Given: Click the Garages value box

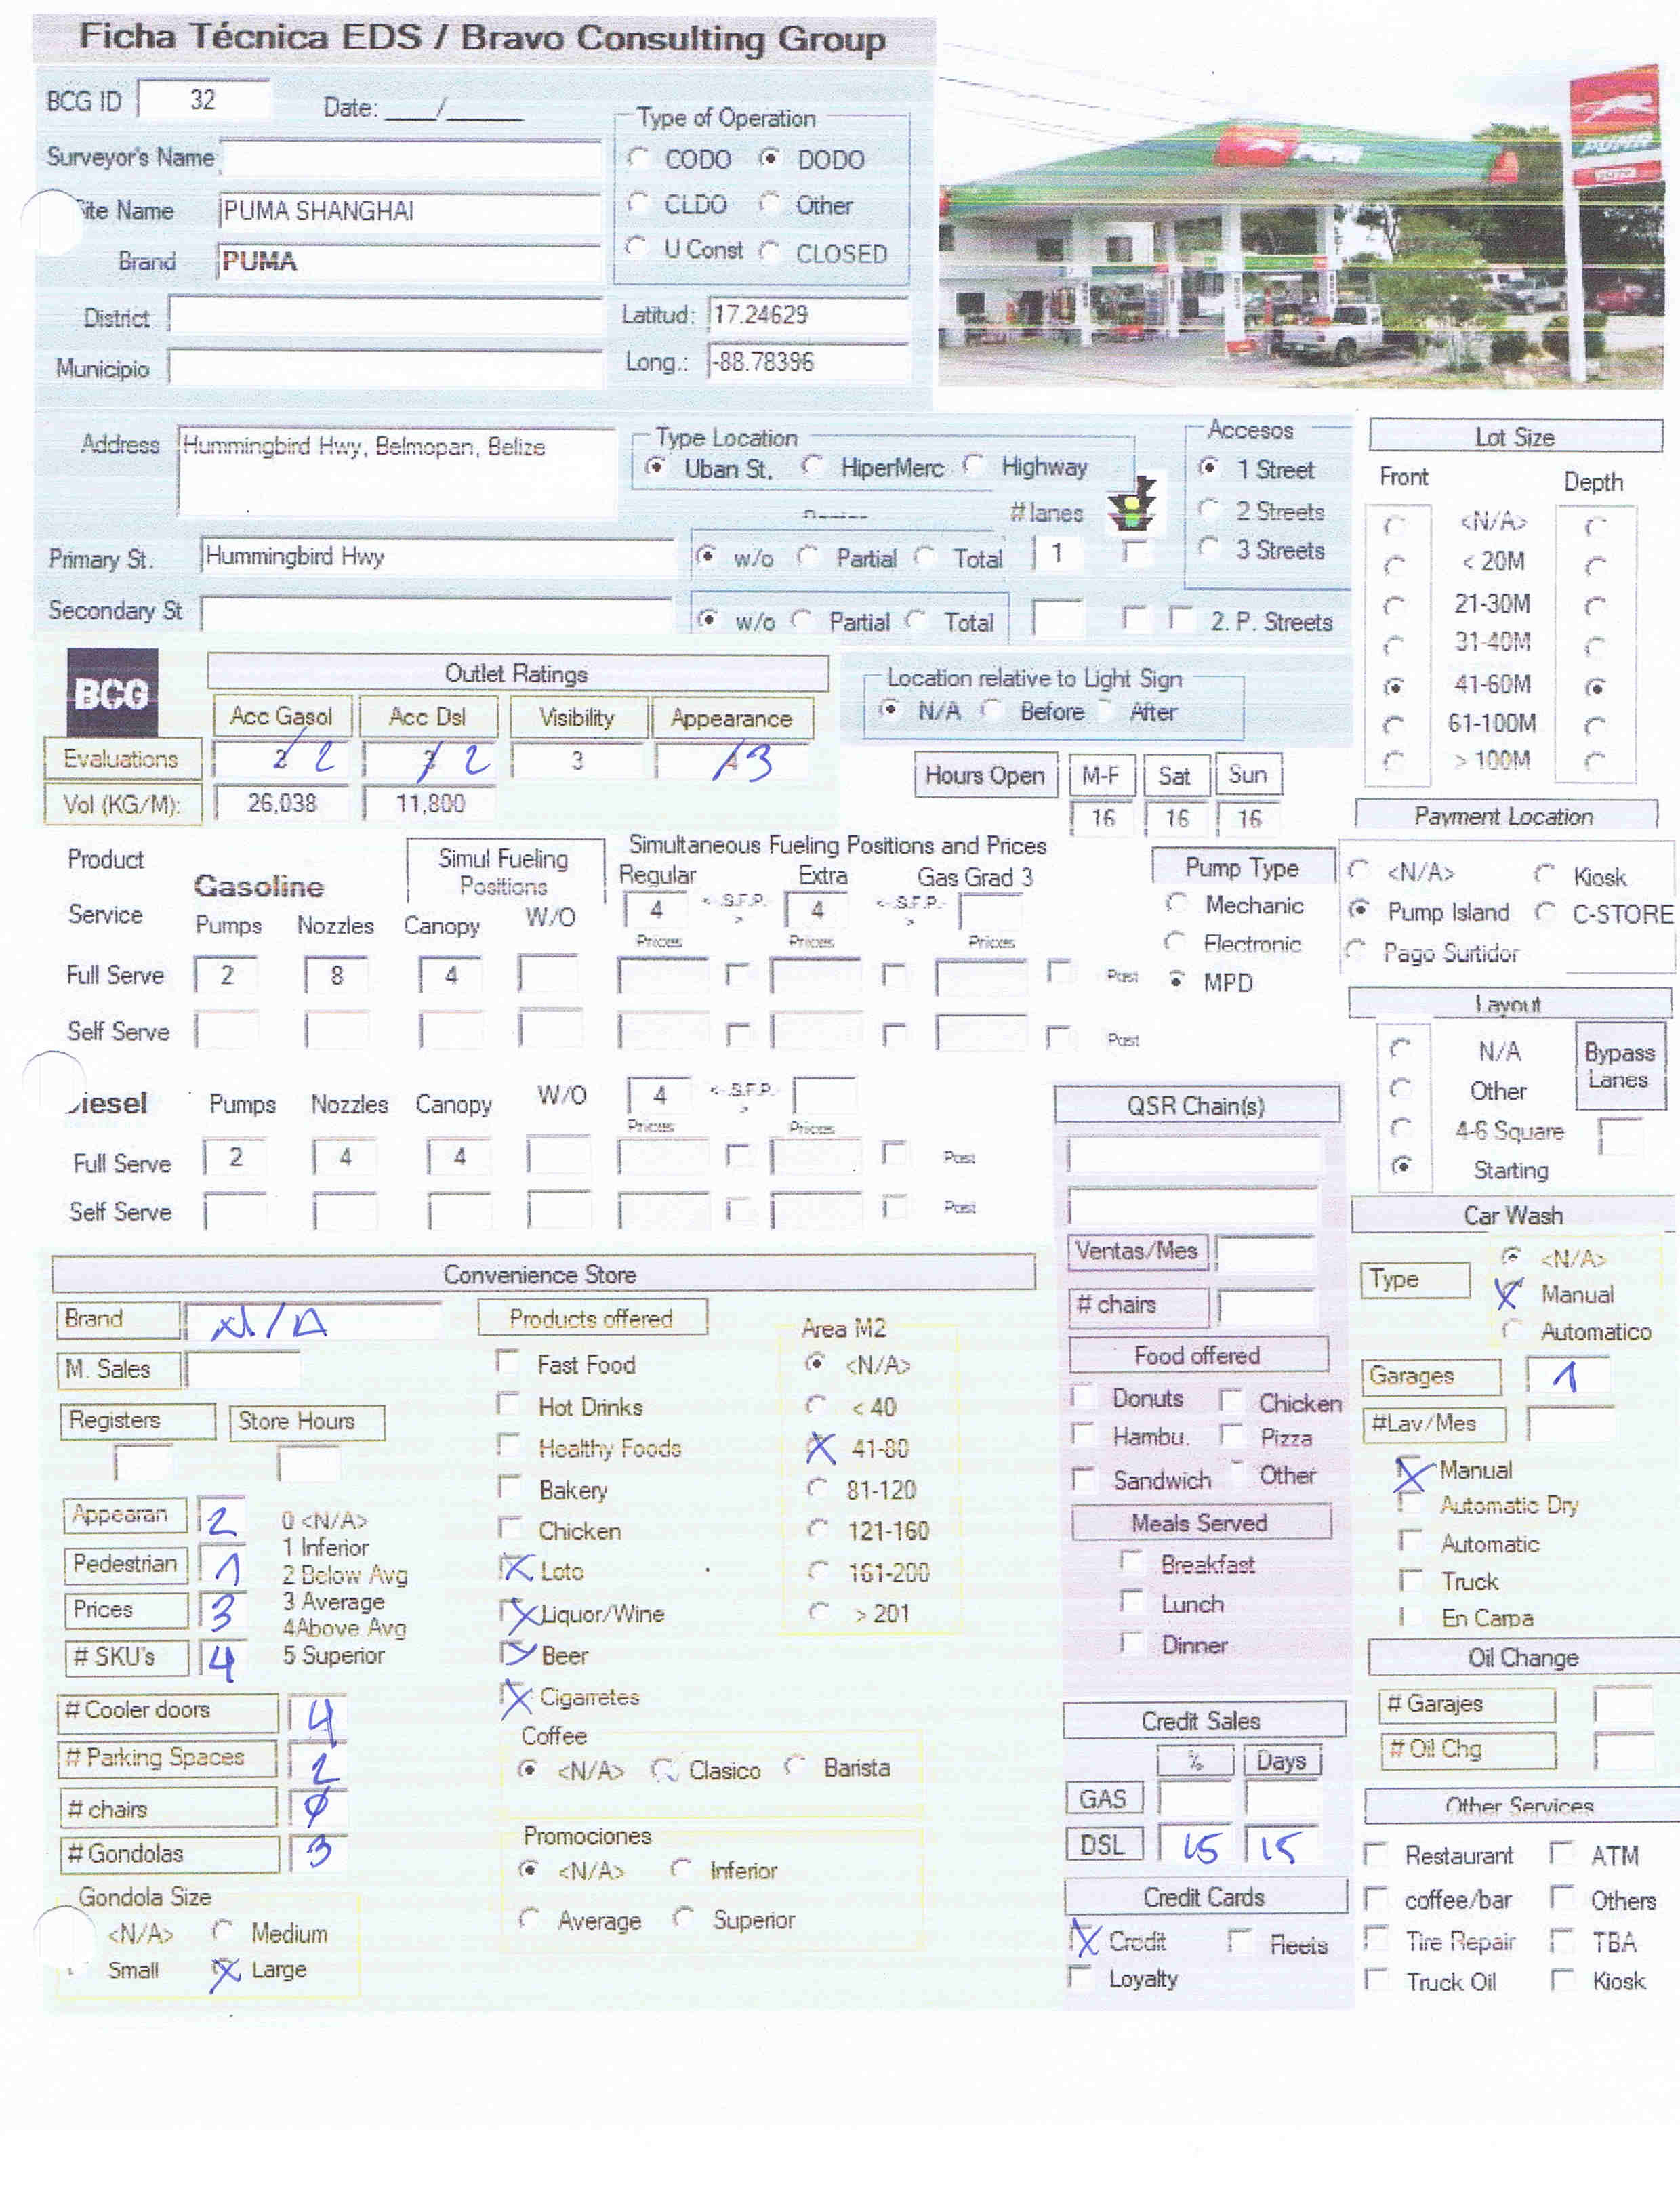Looking at the screenshot, I should [x=1570, y=1375].
